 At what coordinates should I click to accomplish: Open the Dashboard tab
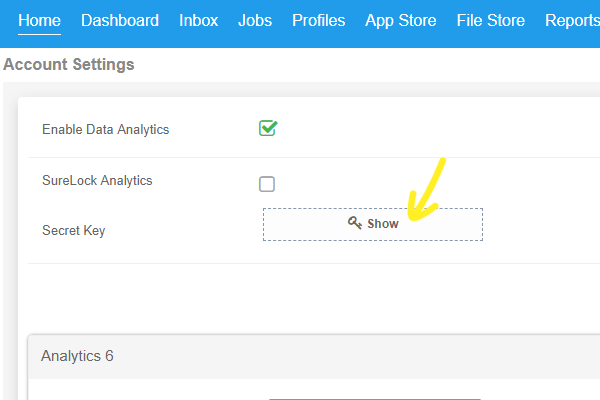120,21
